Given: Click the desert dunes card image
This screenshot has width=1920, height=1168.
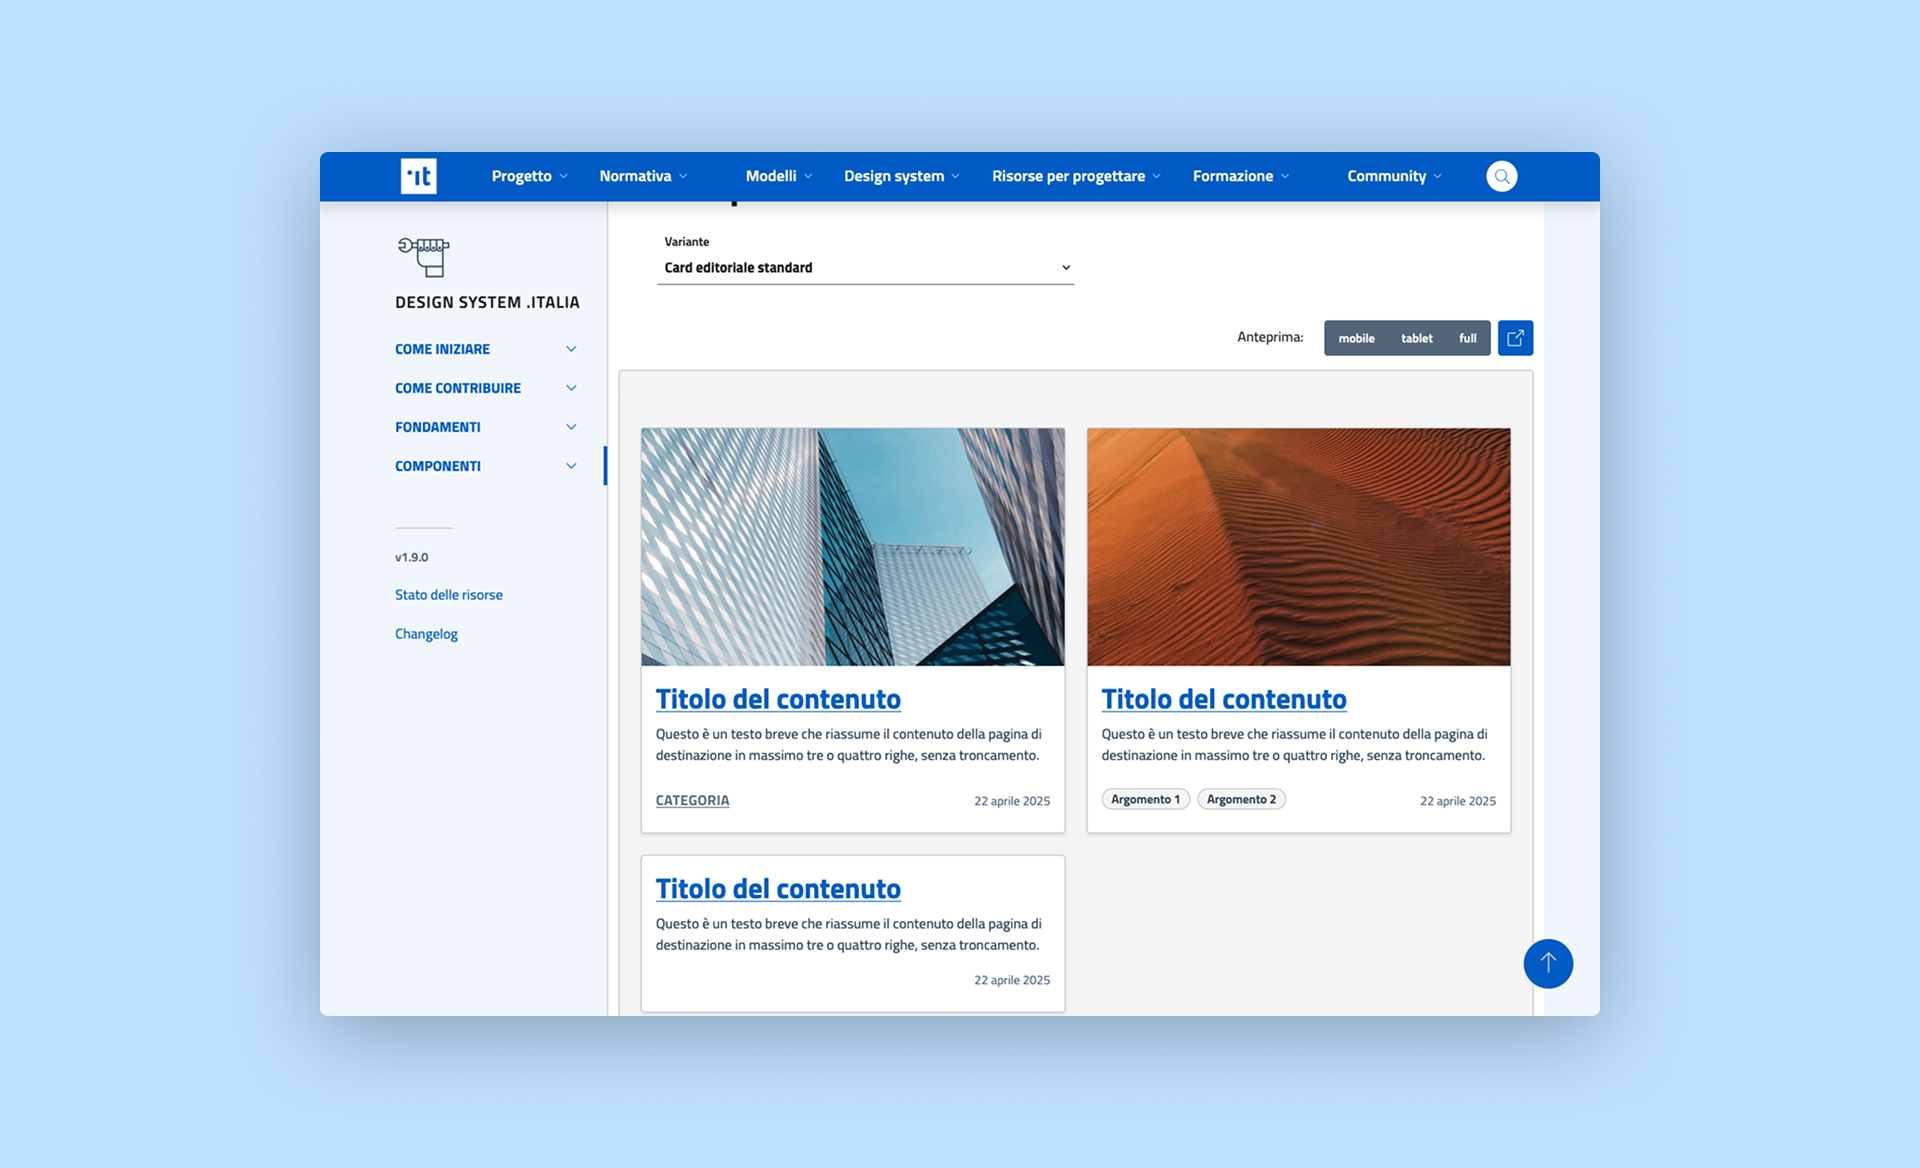Looking at the screenshot, I should (x=1298, y=547).
